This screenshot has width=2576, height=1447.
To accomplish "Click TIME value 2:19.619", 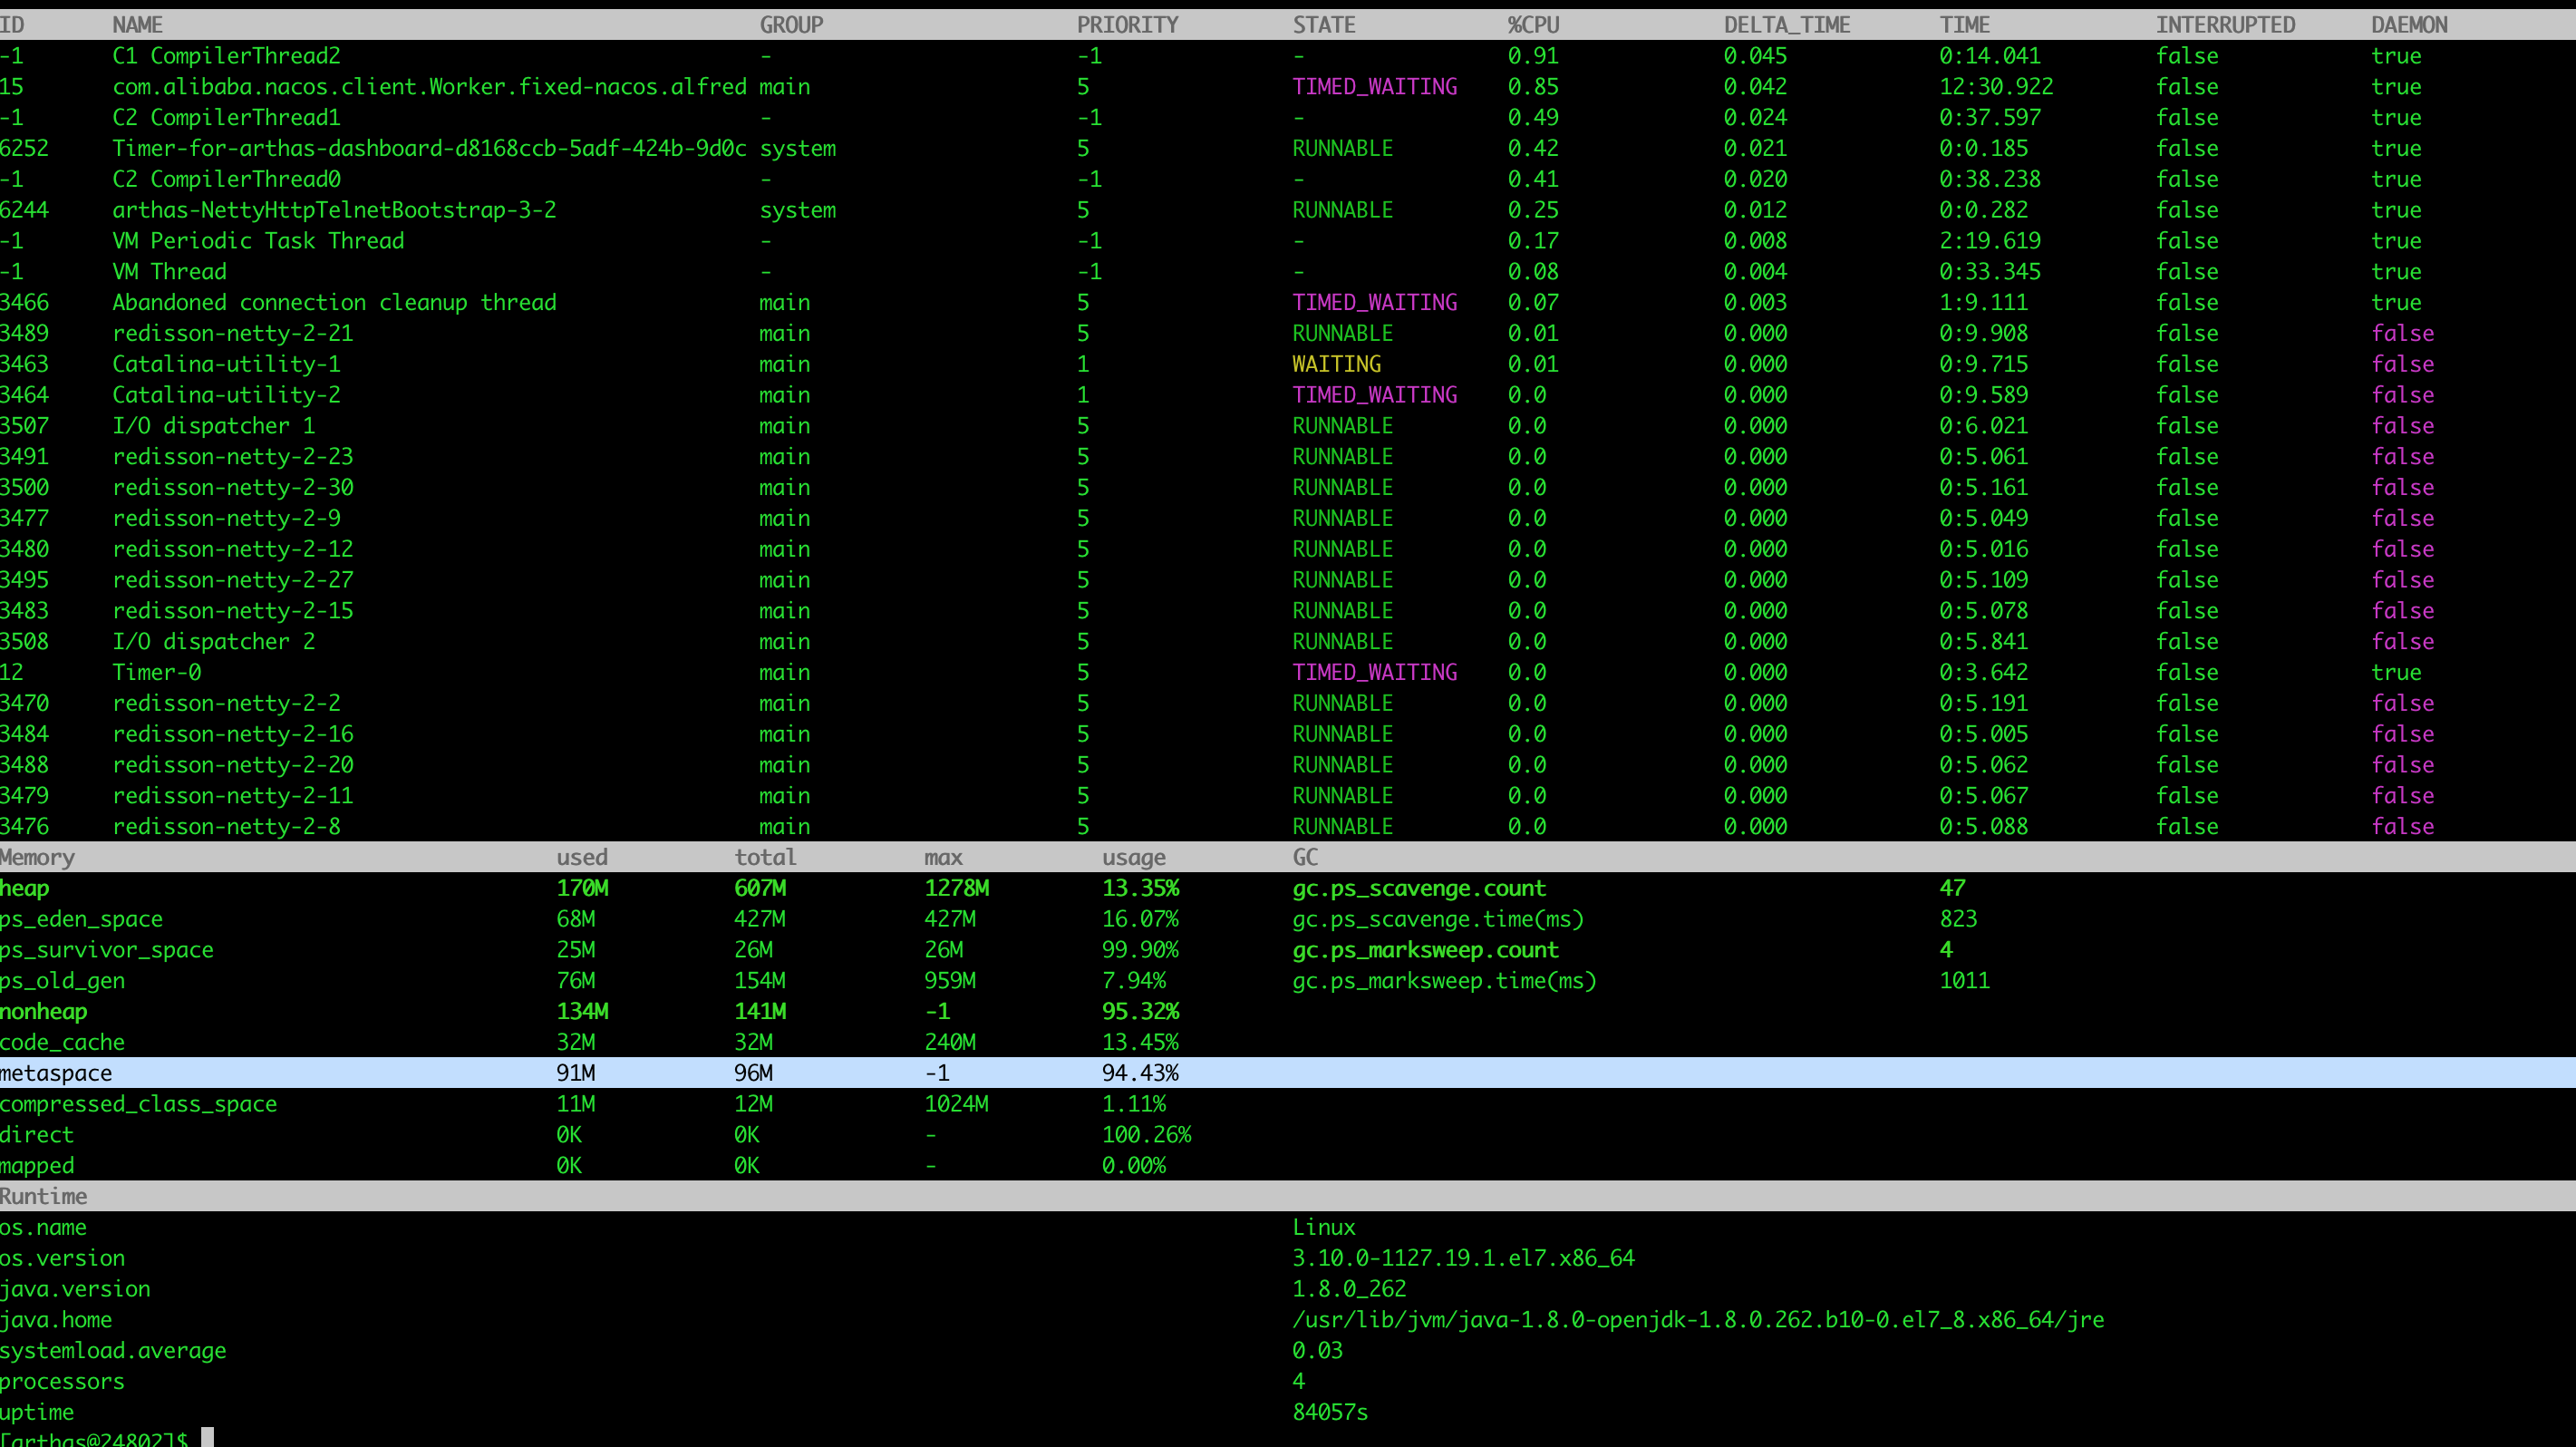I will 1990,241.
